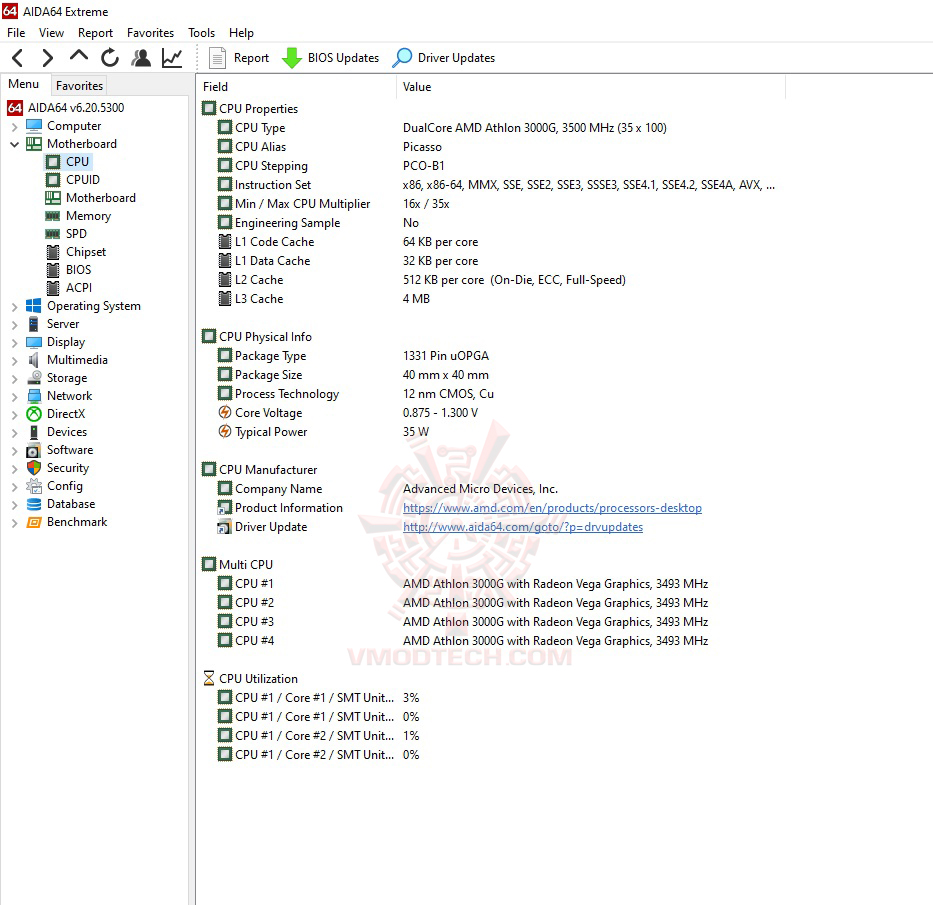The image size is (933, 905).
Task: Select the SPD item icon
Action: [x=53, y=234]
